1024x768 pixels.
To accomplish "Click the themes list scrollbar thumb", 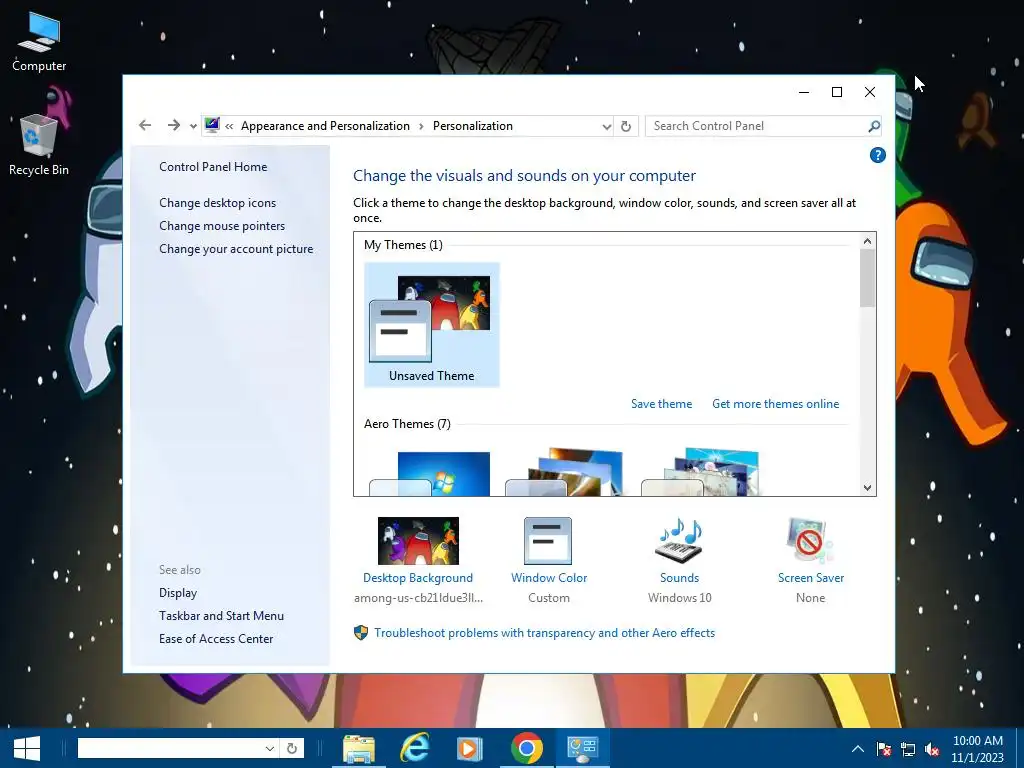I will pyautogui.click(x=867, y=278).
